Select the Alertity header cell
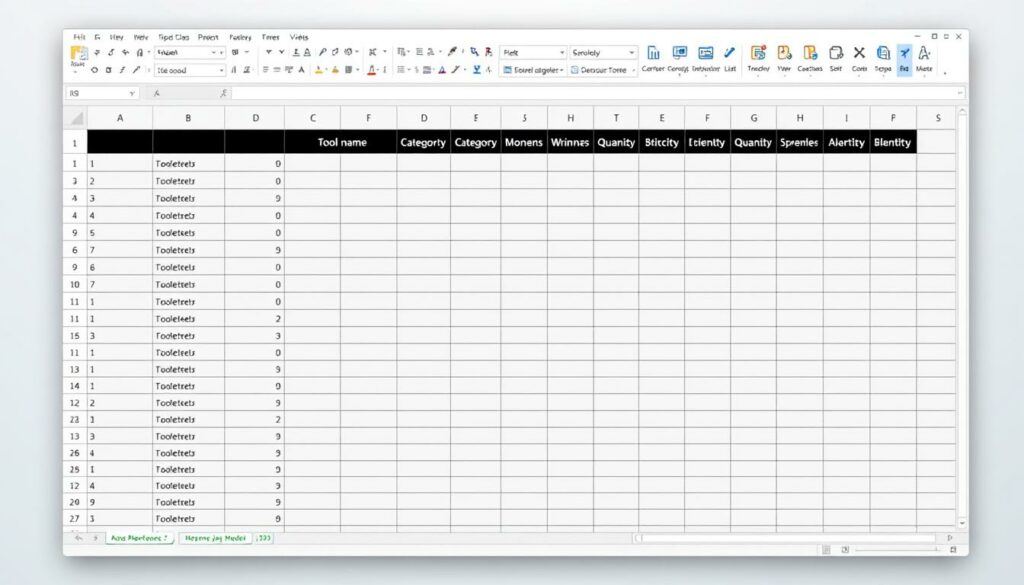Viewport: 1024px width, 585px height. click(x=846, y=142)
